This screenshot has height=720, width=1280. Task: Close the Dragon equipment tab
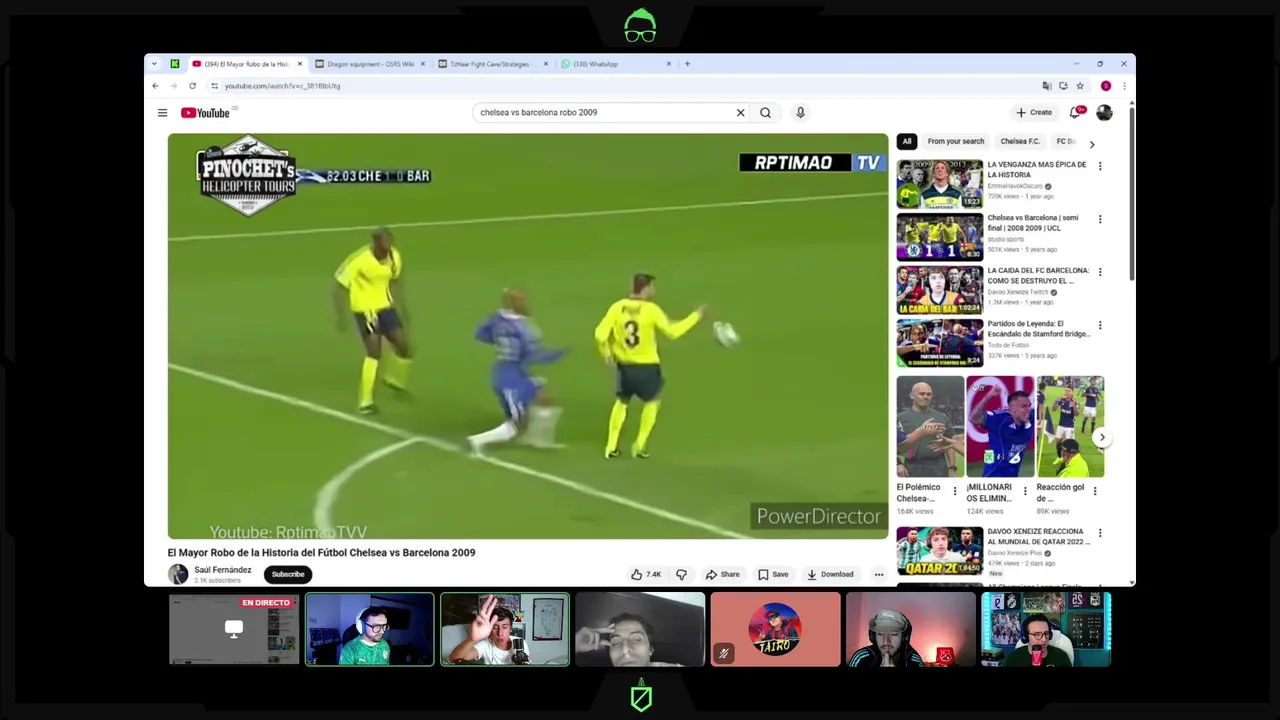coord(422,64)
